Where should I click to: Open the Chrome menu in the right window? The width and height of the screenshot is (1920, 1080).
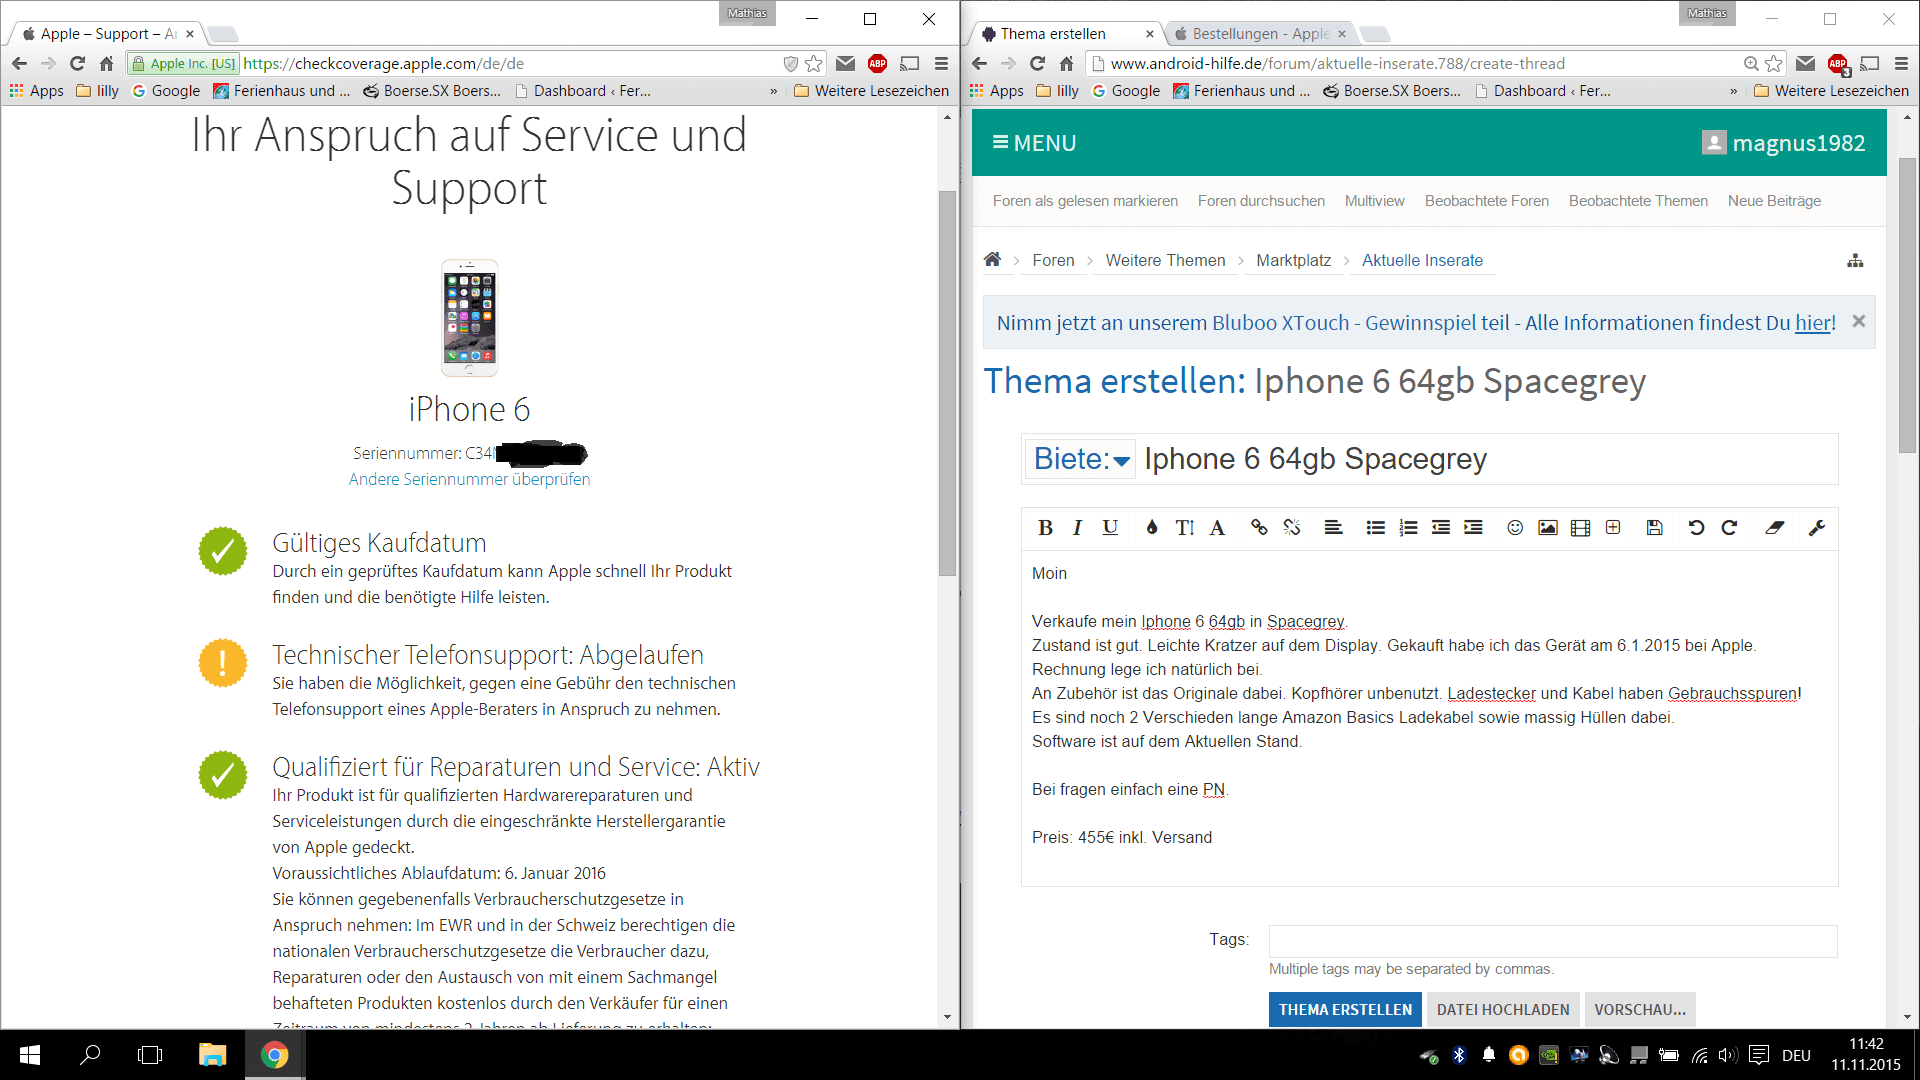(1901, 63)
